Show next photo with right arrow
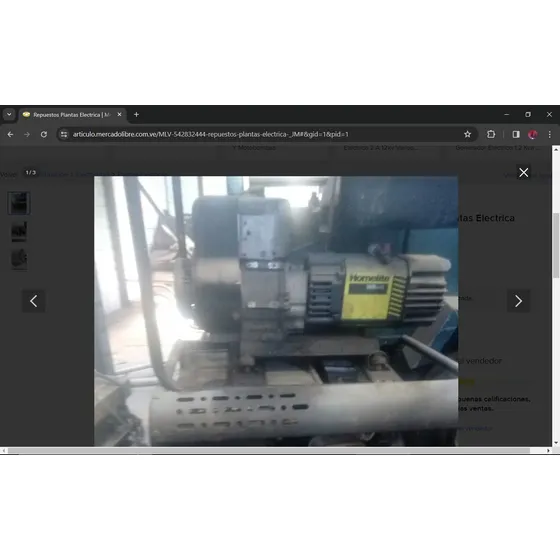This screenshot has height=560, width=560. [x=518, y=301]
